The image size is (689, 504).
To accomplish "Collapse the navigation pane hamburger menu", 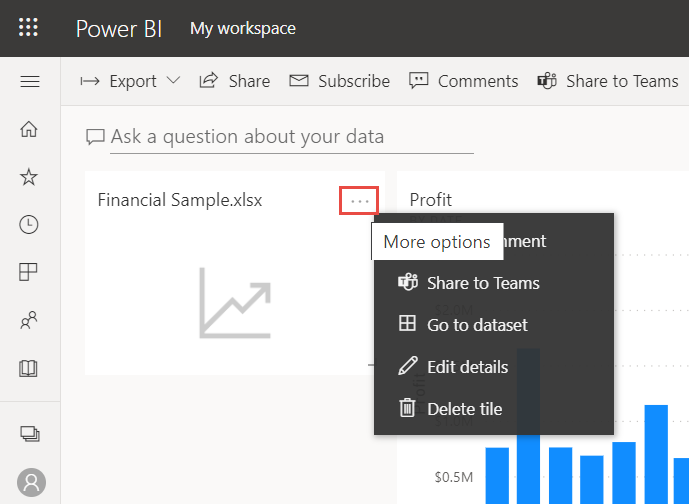I will pyautogui.click(x=29, y=81).
